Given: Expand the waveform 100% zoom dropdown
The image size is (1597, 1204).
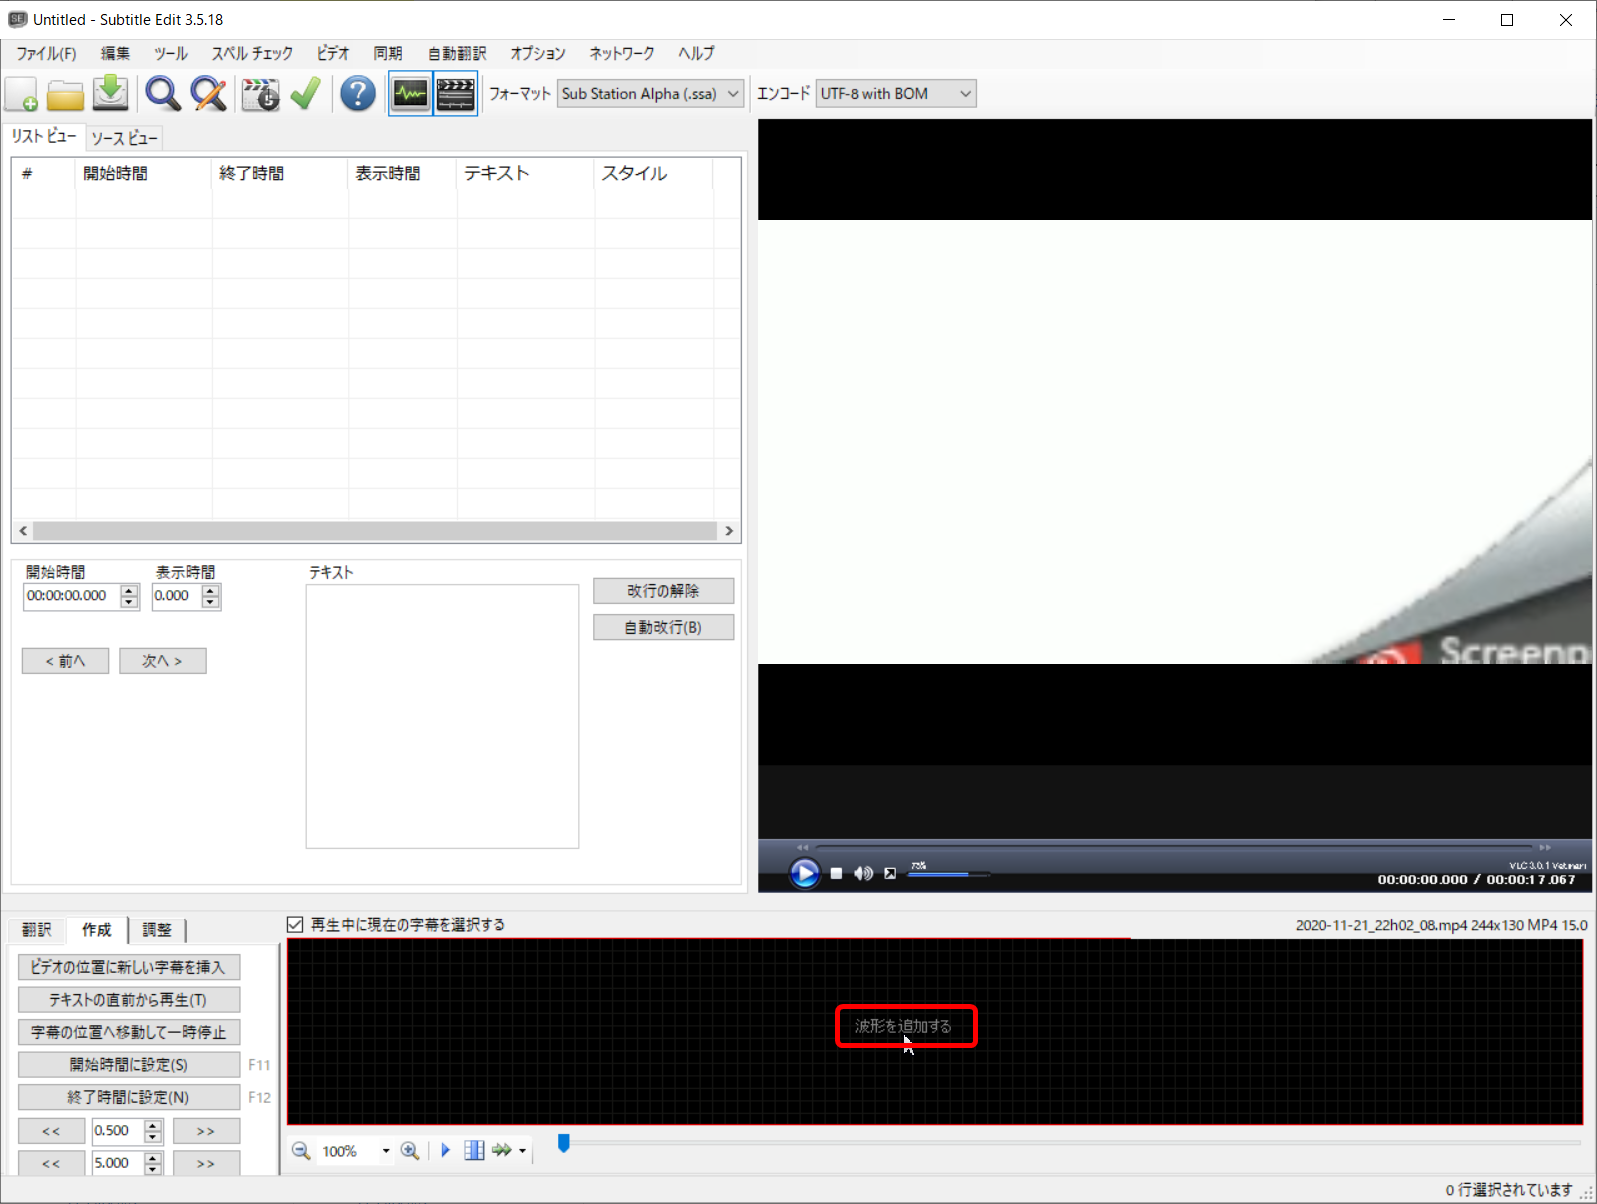Looking at the screenshot, I should [385, 1151].
